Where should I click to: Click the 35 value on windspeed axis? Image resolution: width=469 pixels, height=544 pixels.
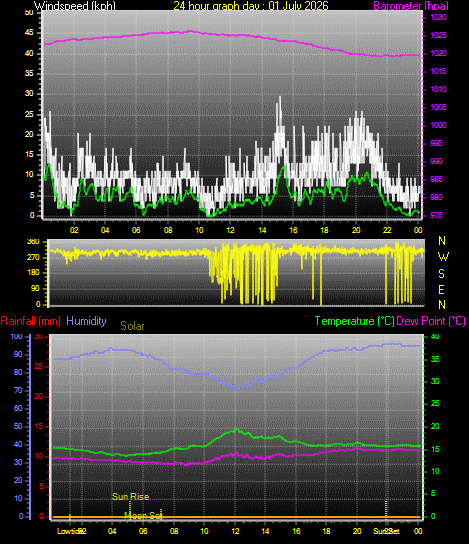[29, 74]
